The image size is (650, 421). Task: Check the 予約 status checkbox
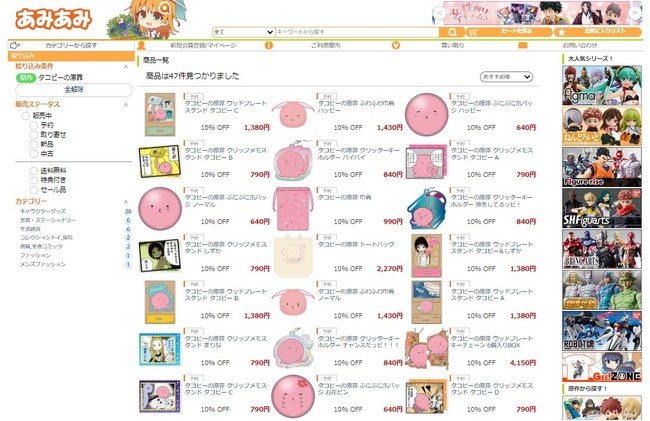(34, 125)
